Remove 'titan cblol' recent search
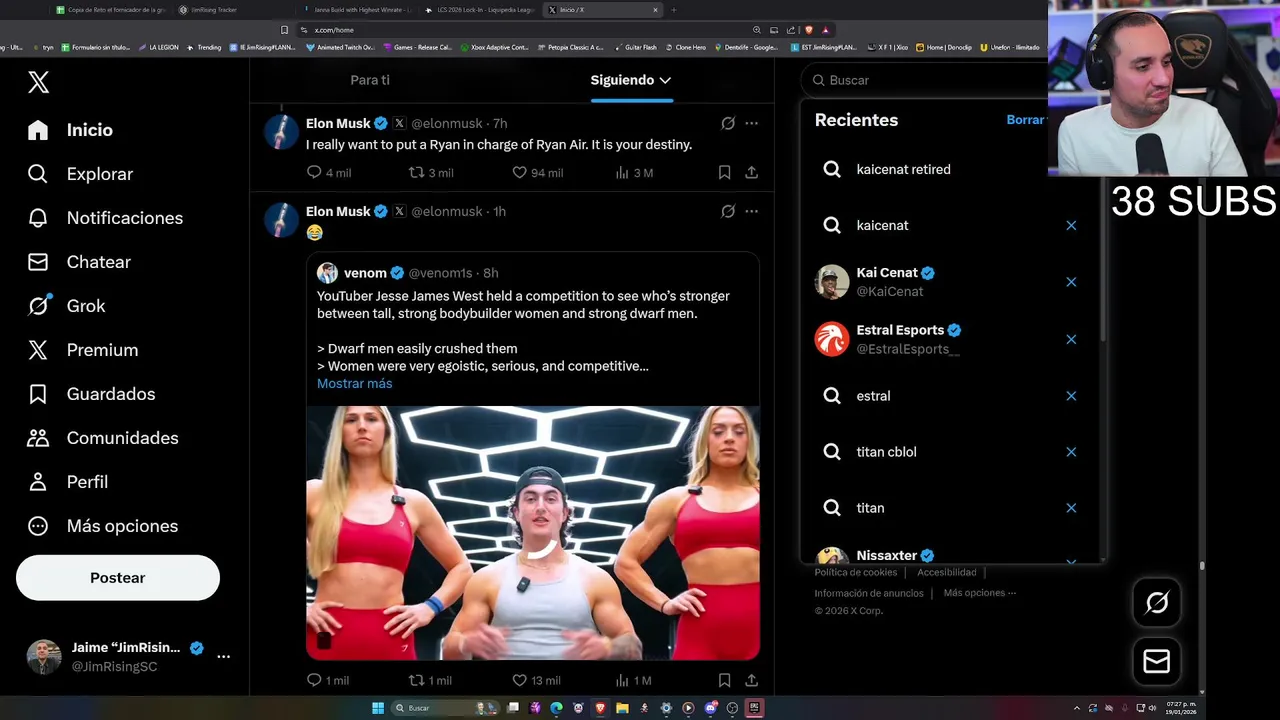 click(x=1071, y=452)
